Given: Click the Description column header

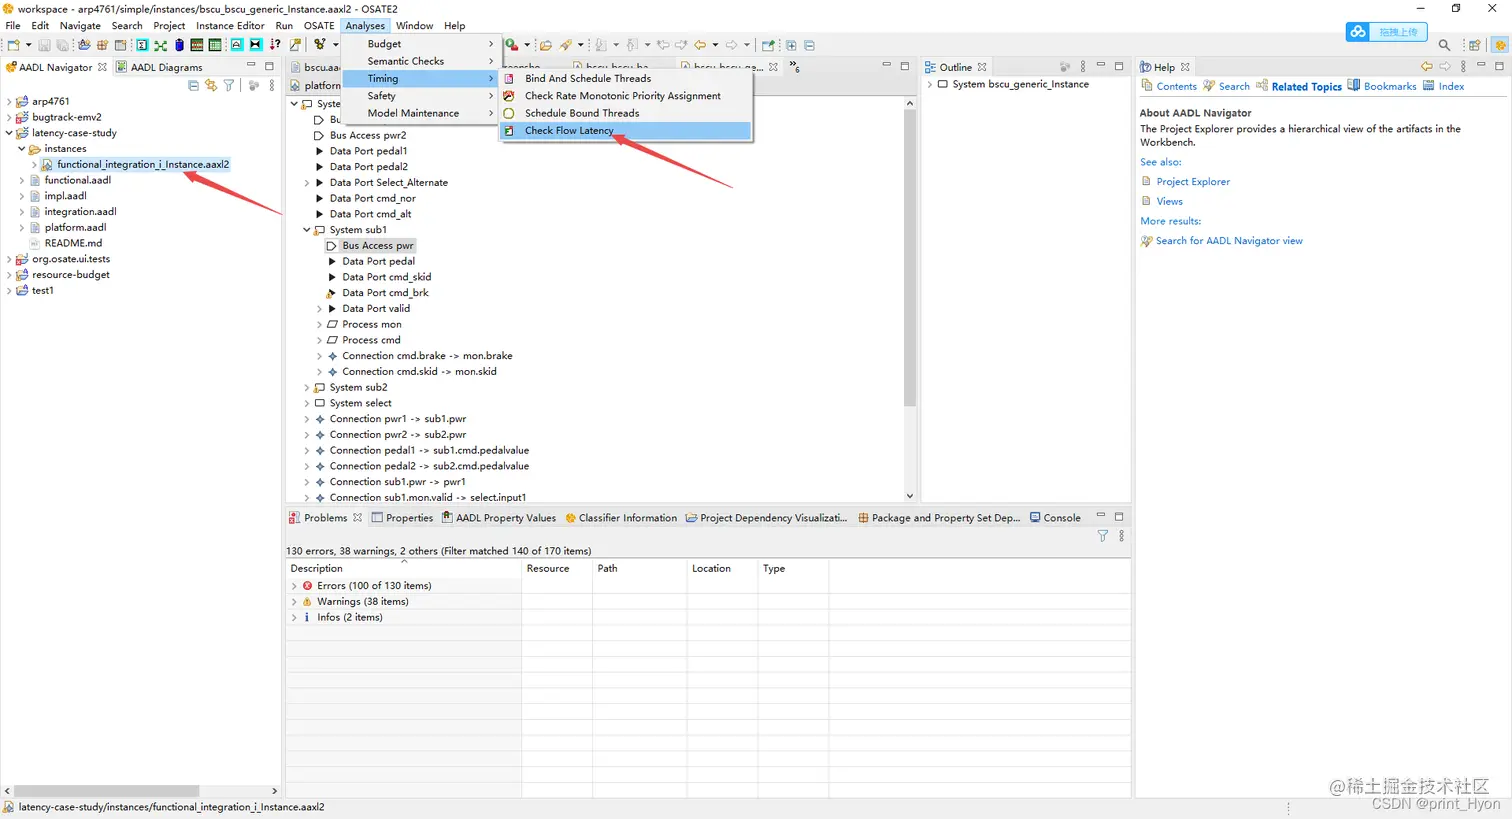Looking at the screenshot, I should (403, 568).
